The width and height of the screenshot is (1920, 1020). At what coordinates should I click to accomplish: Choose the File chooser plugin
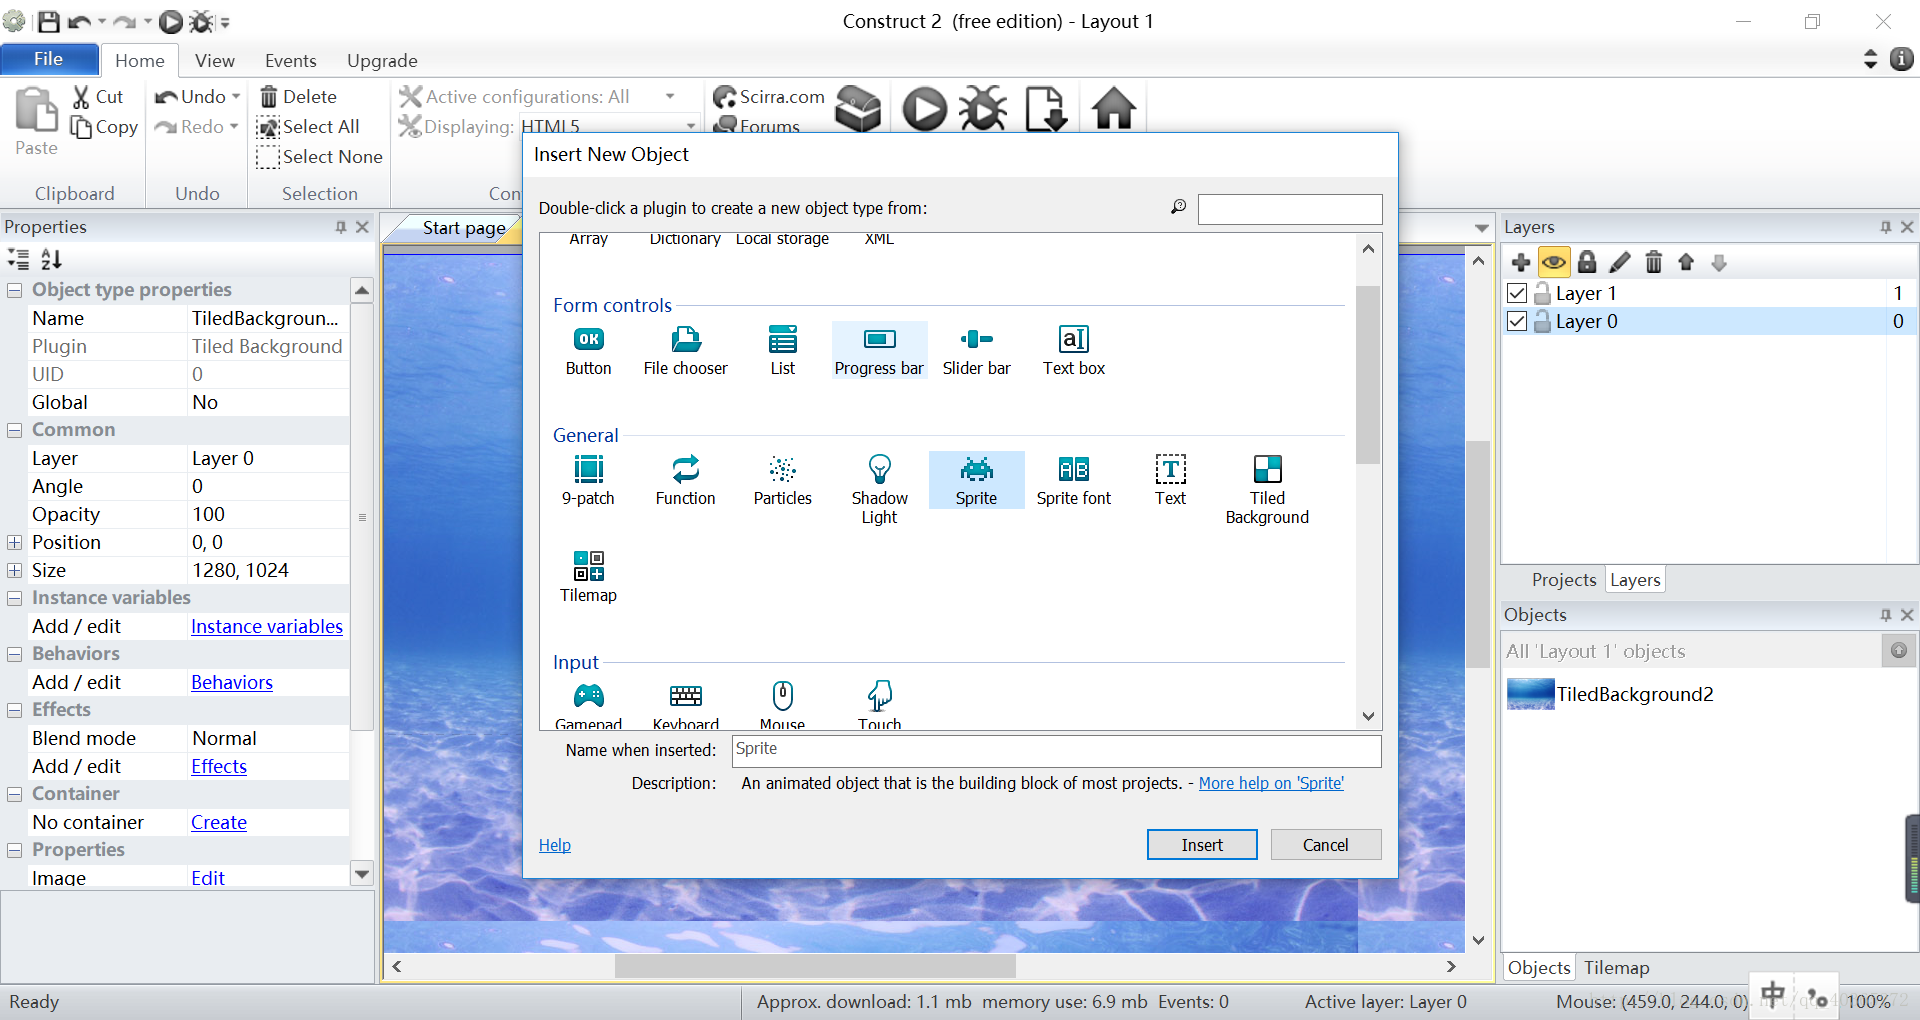point(685,350)
